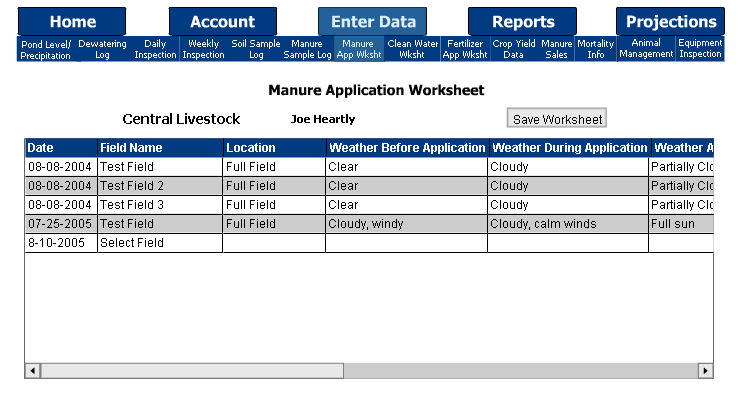This screenshot has height=400, width=746.
Task: Click the Cloudy, calm winds cell
Action: tap(568, 224)
